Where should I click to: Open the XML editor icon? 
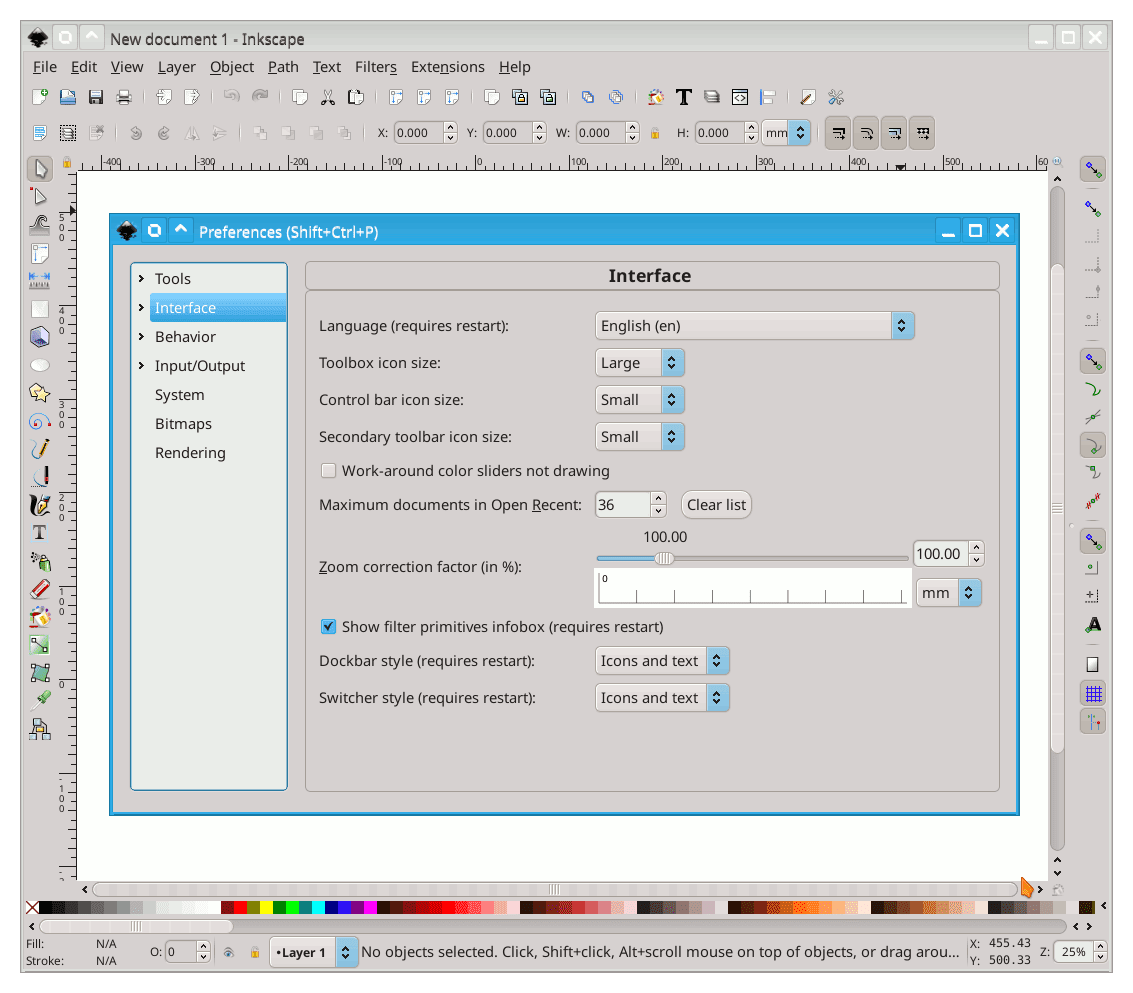tap(740, 97)
